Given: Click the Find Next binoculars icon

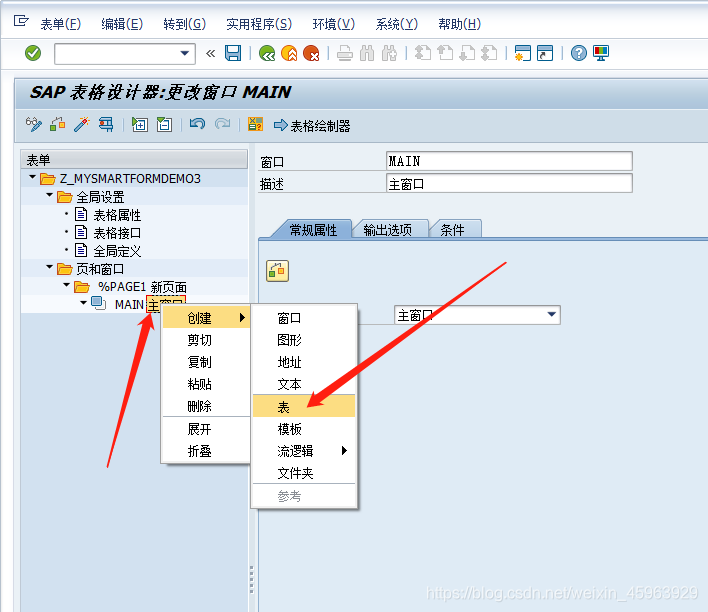Looking at the screenshot, I should click(x=389, y=53).
